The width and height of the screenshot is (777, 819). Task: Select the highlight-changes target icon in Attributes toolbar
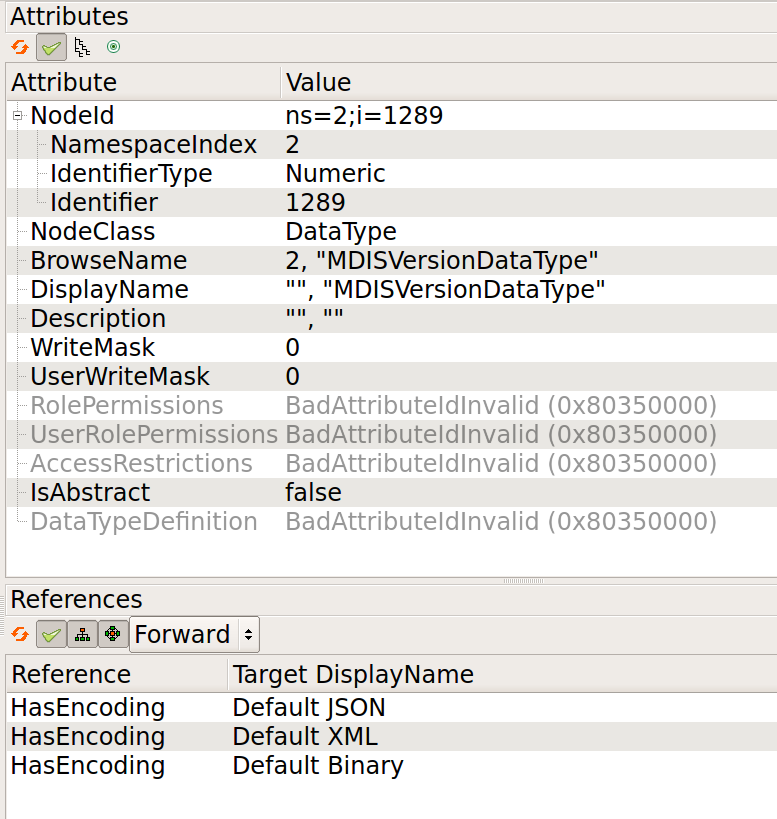pos(113,46)
